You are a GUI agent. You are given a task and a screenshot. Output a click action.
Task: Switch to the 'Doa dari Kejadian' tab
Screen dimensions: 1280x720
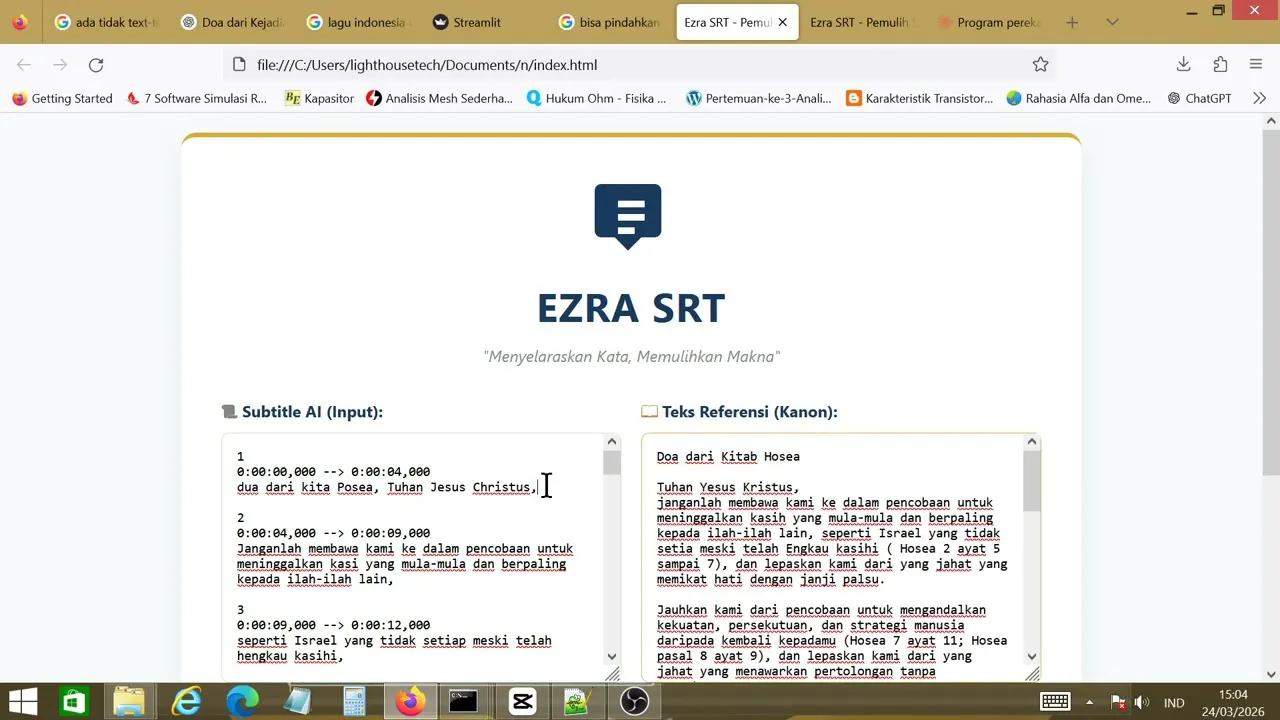(233, 22)
